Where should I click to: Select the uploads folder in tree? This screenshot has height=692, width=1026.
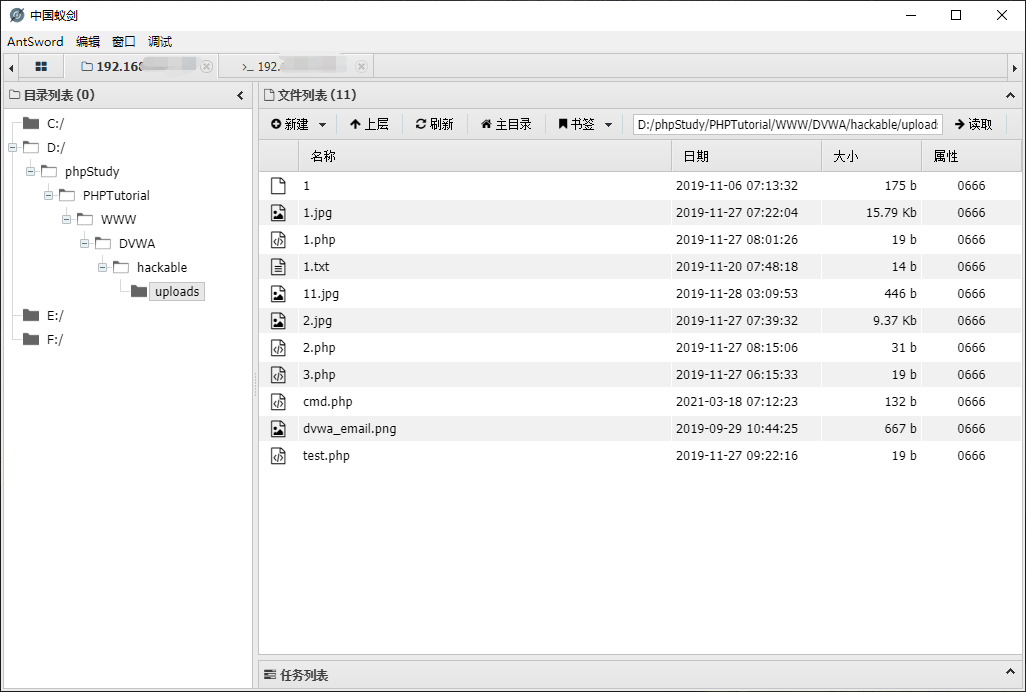click(177, 292)
